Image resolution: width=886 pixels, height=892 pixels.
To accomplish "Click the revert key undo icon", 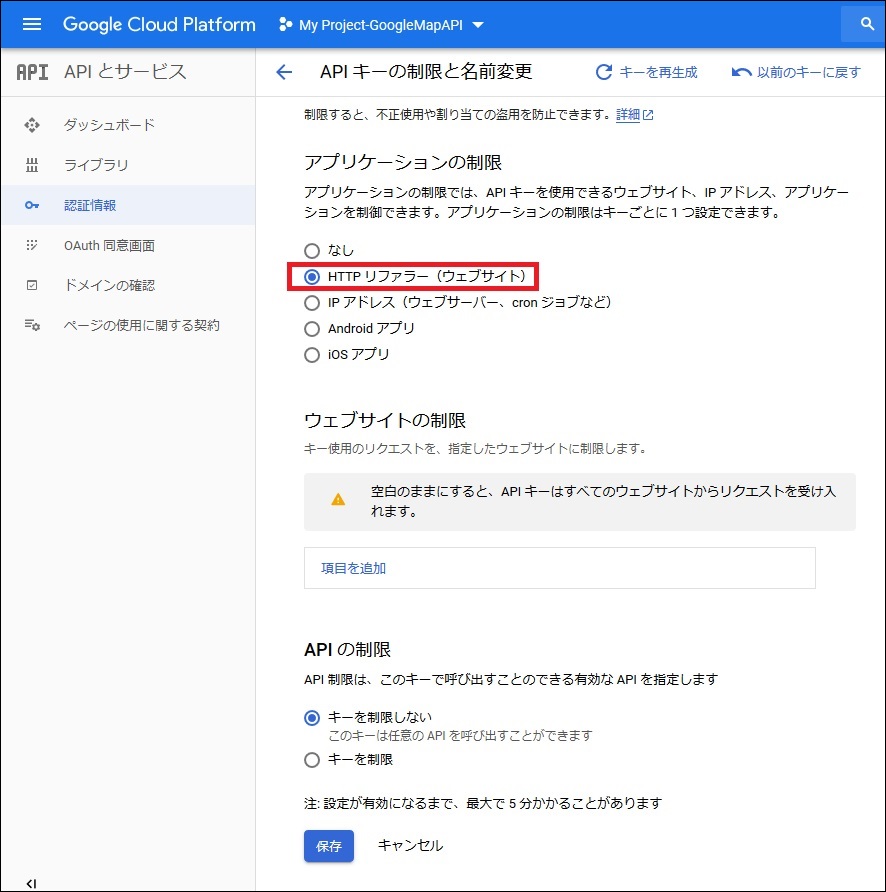I will click(x=741, y=72).
